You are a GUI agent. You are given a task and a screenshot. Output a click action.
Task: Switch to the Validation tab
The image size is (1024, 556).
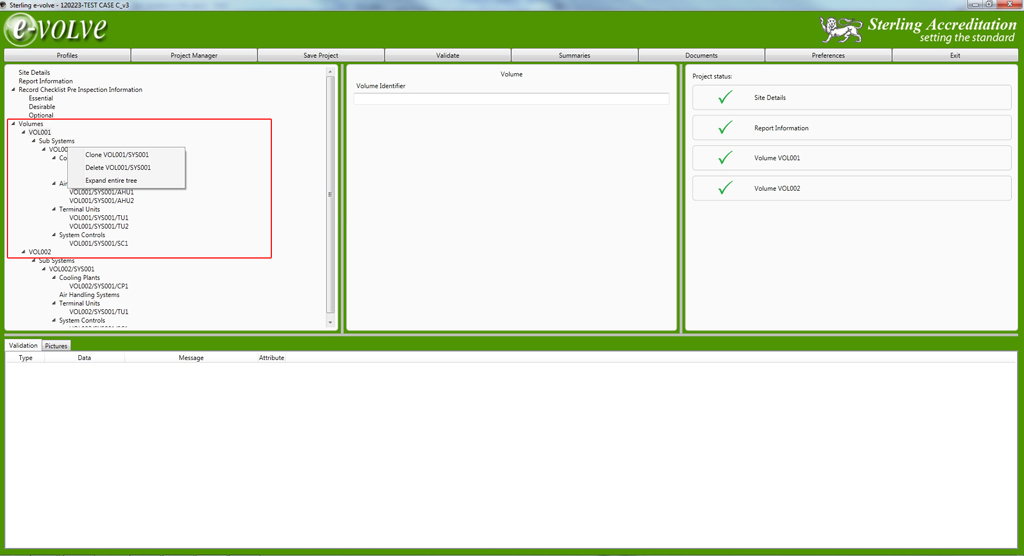click(23, 346)
